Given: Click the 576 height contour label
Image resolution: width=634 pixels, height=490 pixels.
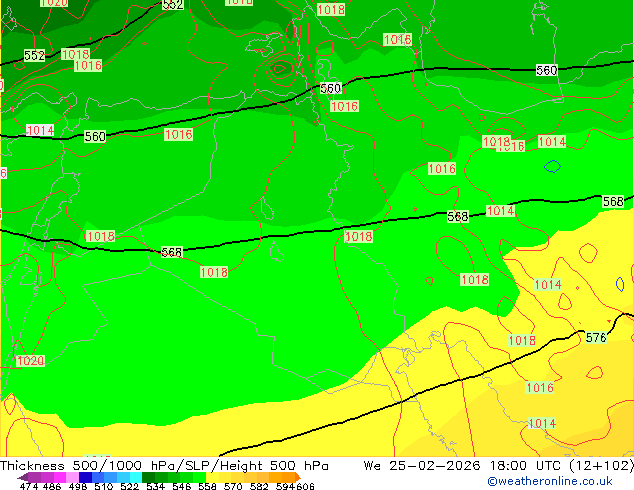Looking at the screenshot, I should [596, 338].
